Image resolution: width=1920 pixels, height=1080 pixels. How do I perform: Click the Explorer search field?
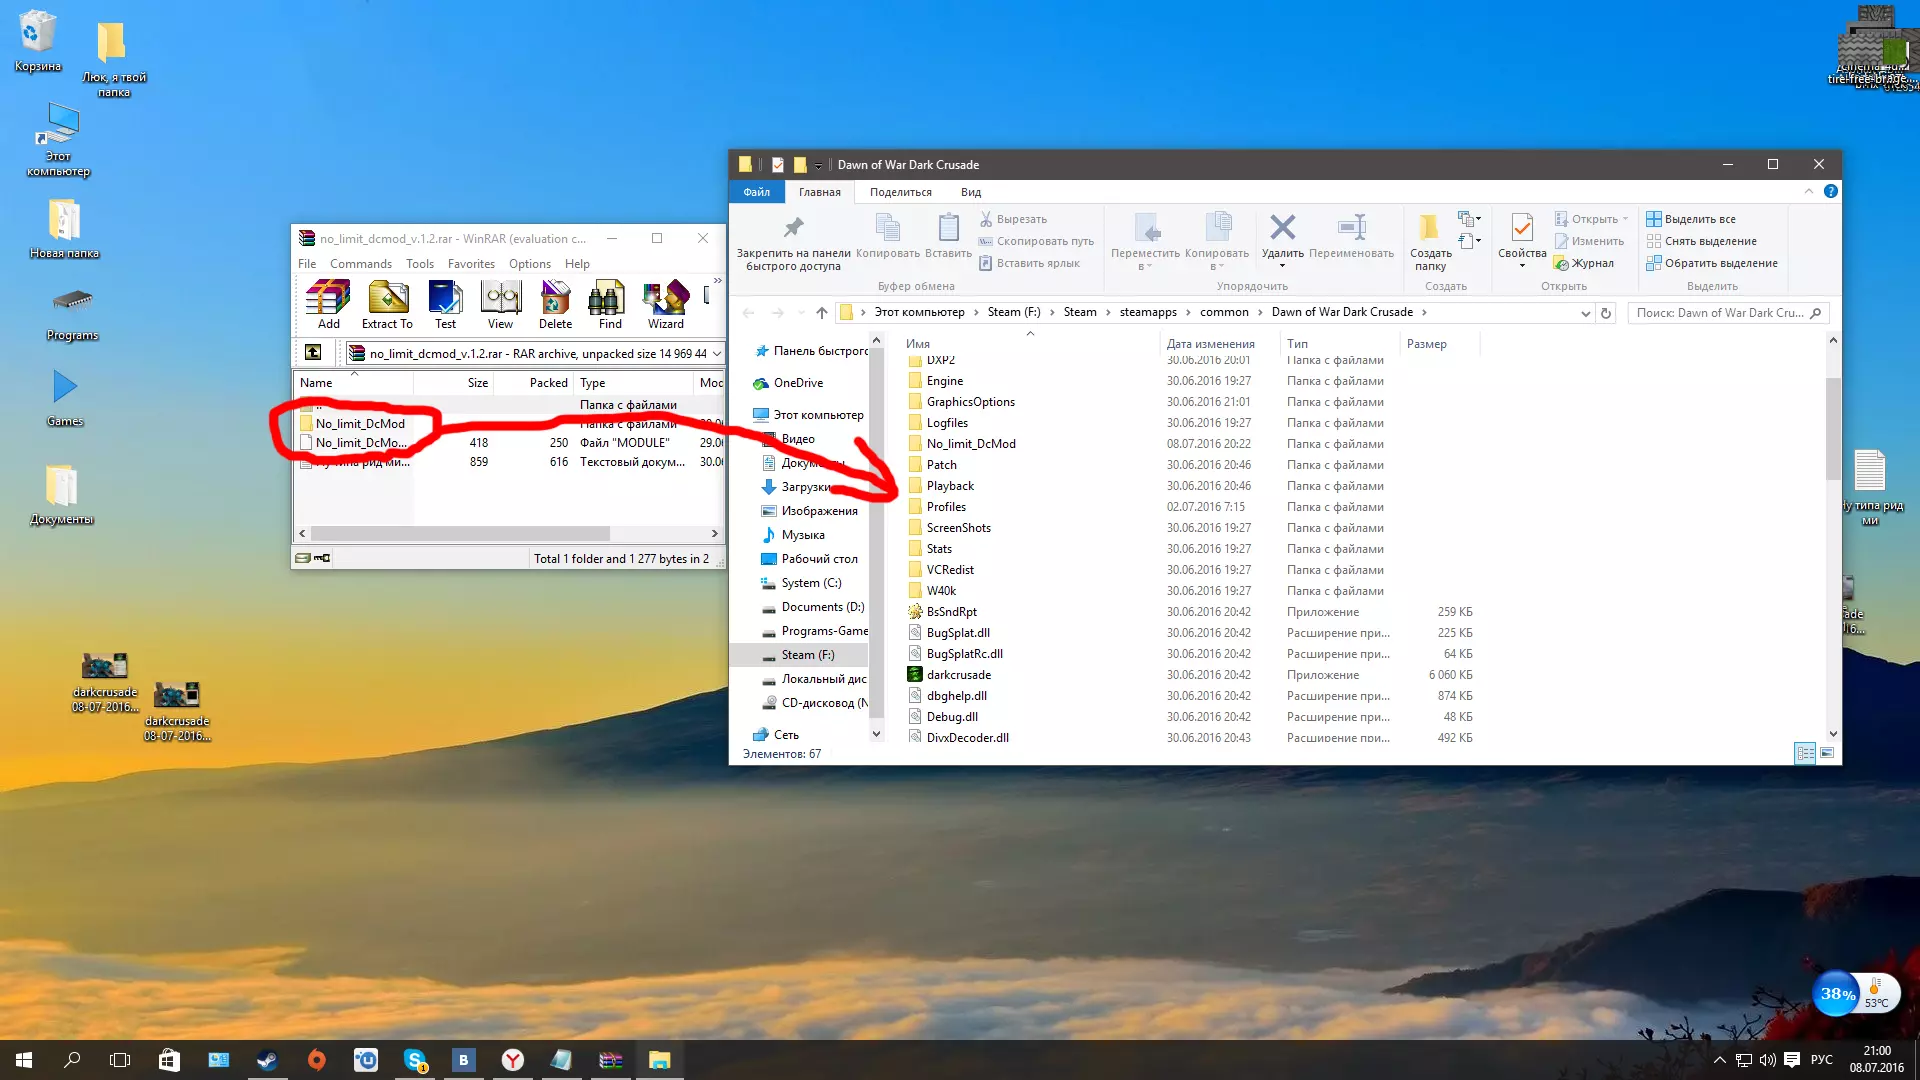click(1720, 313)
